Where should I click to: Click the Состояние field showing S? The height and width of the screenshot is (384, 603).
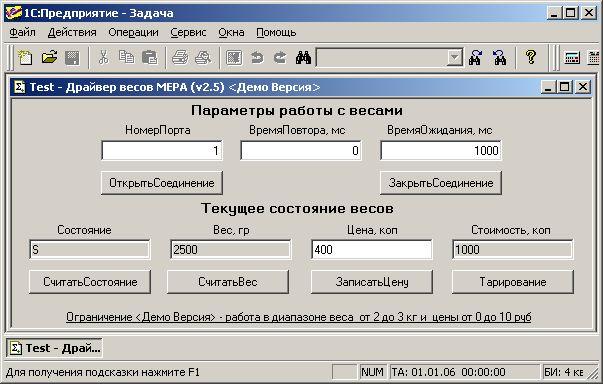(90, 250)
